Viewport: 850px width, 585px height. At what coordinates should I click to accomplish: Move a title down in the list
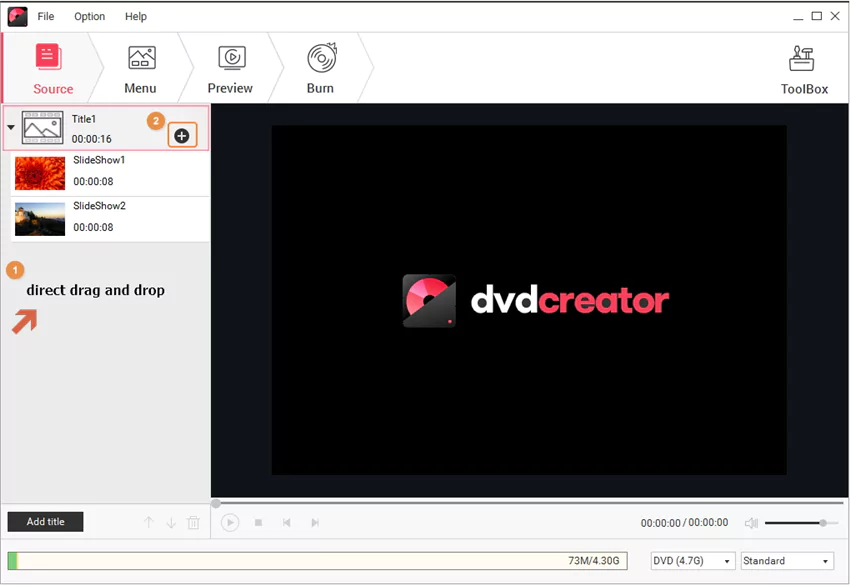pos(170,522)
